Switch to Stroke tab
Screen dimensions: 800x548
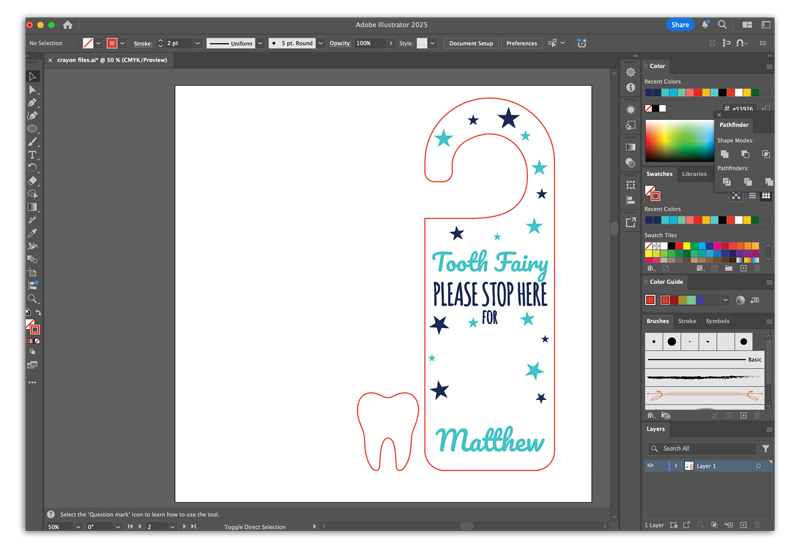[687, 321]
